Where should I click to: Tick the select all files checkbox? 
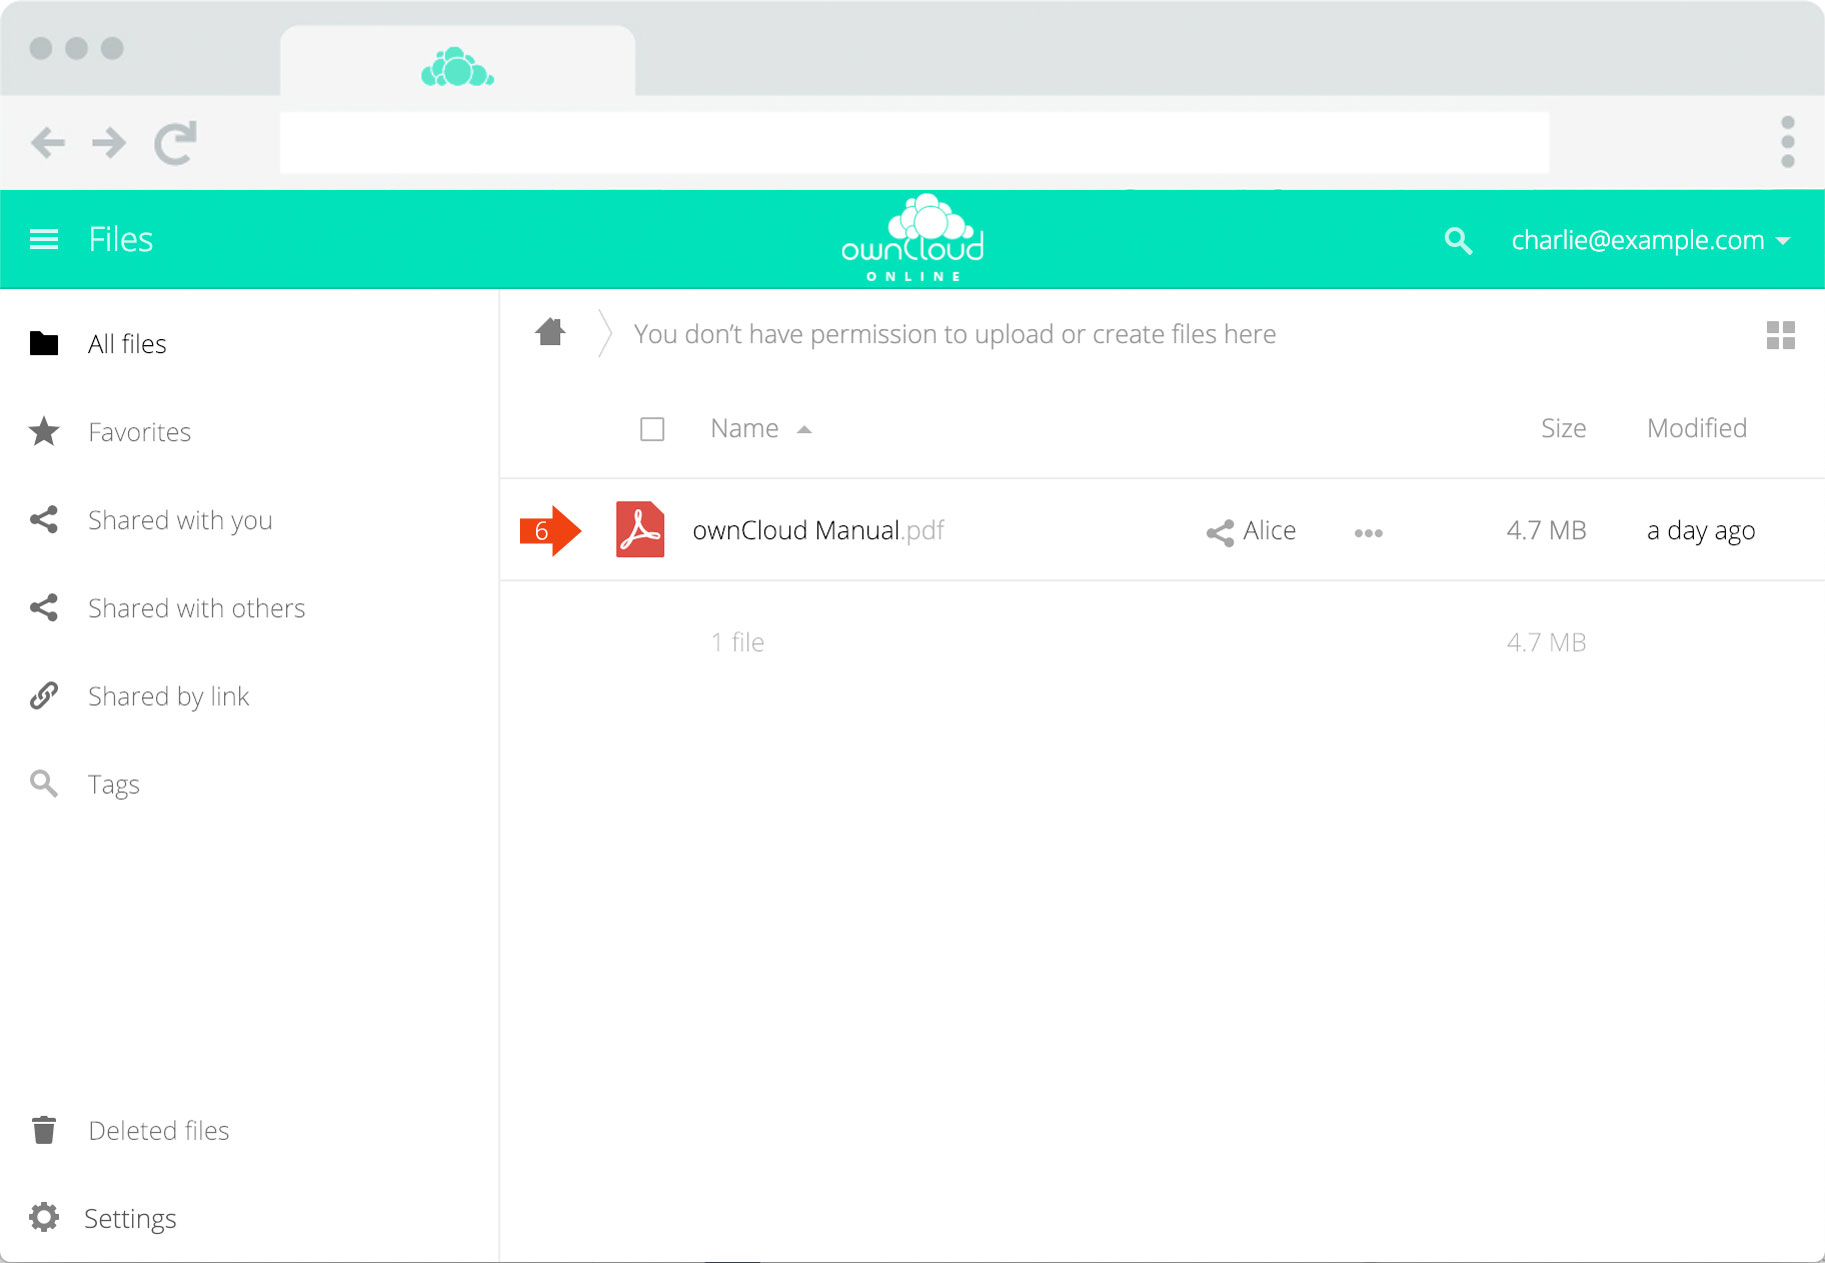[652, 429]
